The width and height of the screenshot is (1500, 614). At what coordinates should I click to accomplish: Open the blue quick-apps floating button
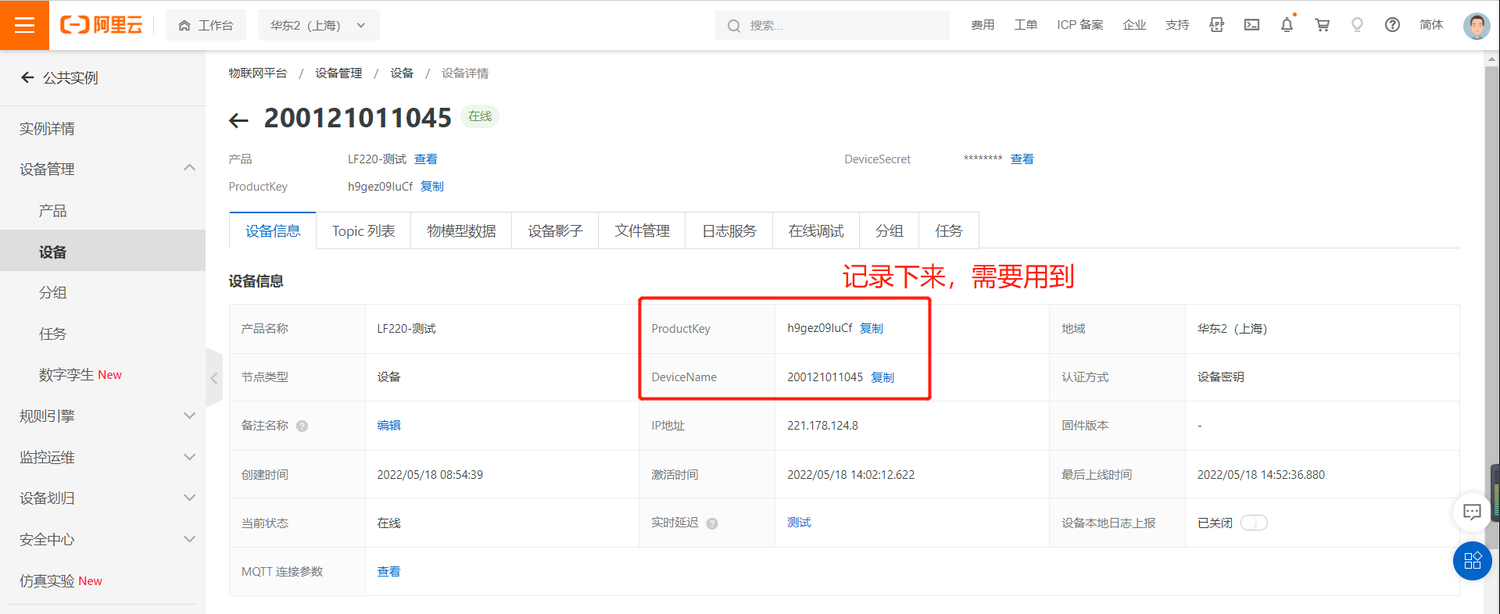pos(1472,560)
